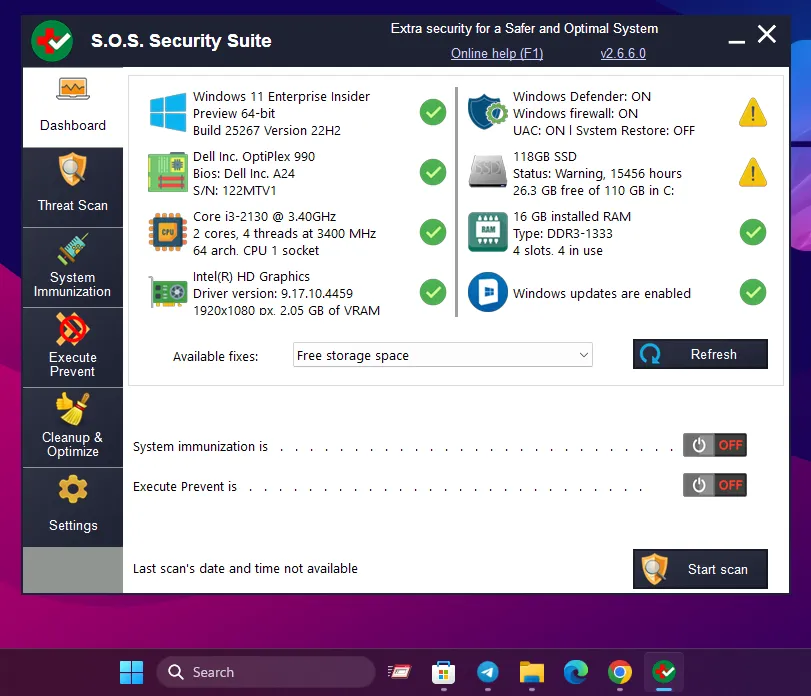
Task: Click the RAM icon beside 16 GB installed RAM
Action: click(x=488, y=232)
